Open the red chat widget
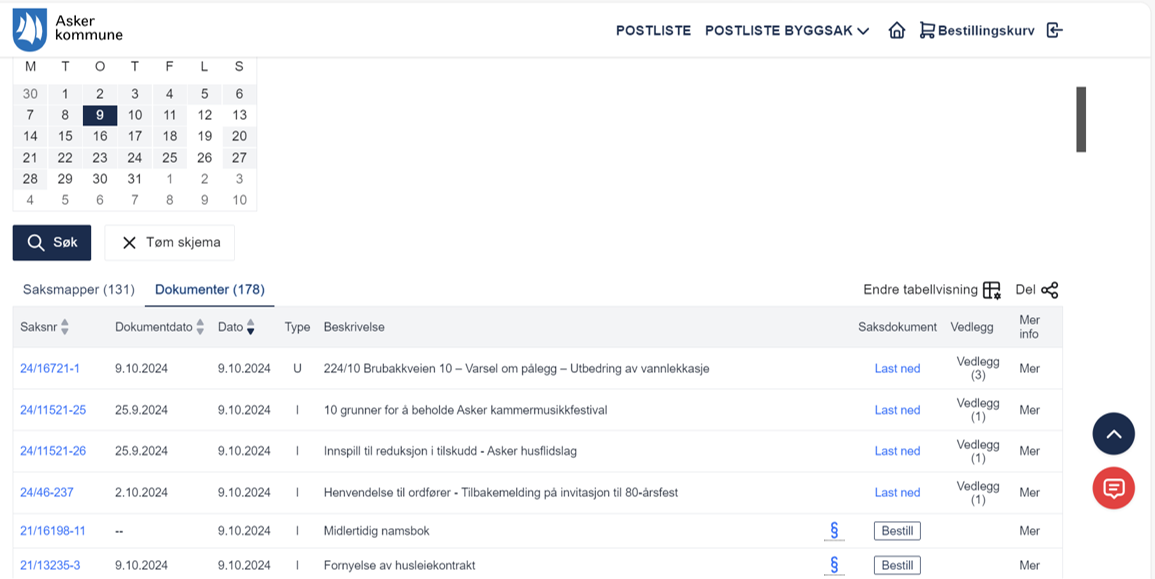 (1113, 488)
